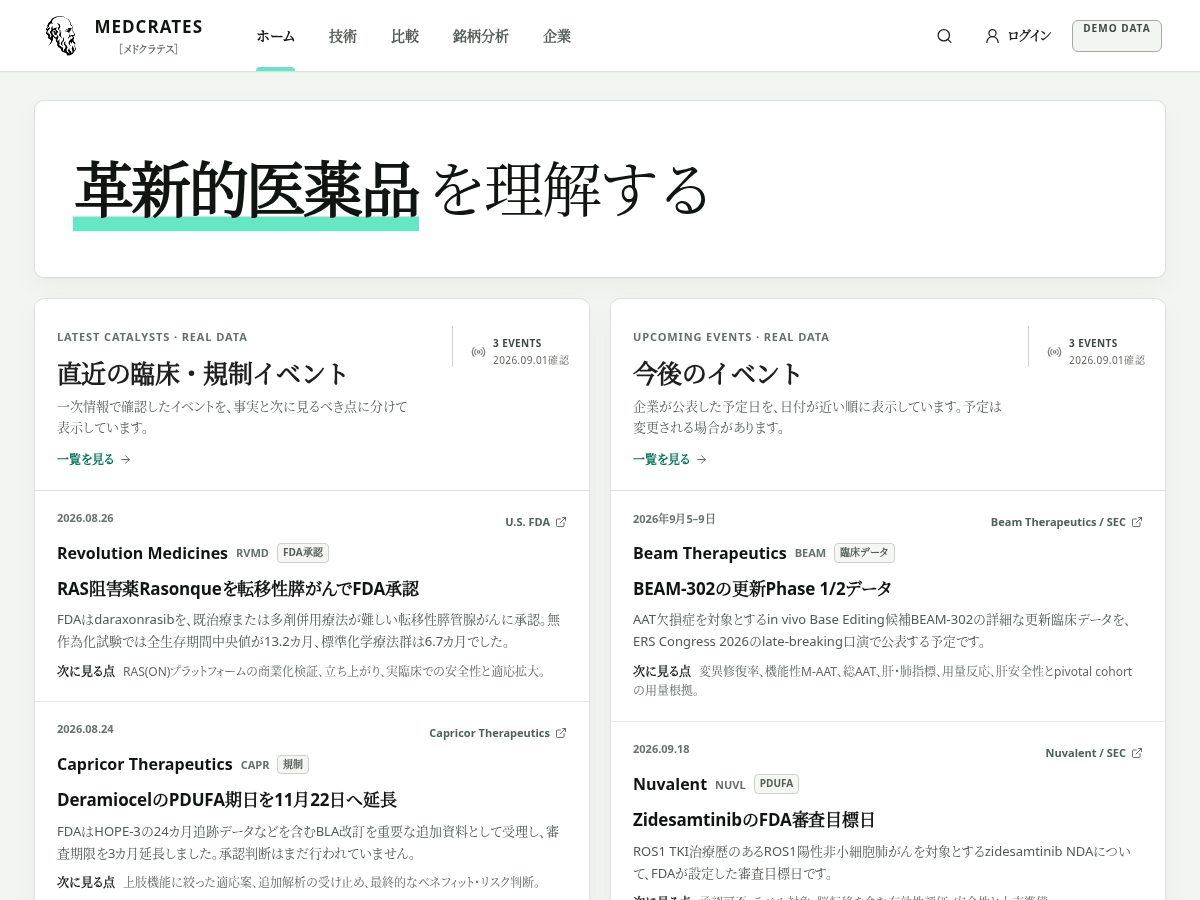Open the 銘柄分析 nav tab
Viewport: 1200px width, 900px height.
pyautogui.click(x=481, y=36)
